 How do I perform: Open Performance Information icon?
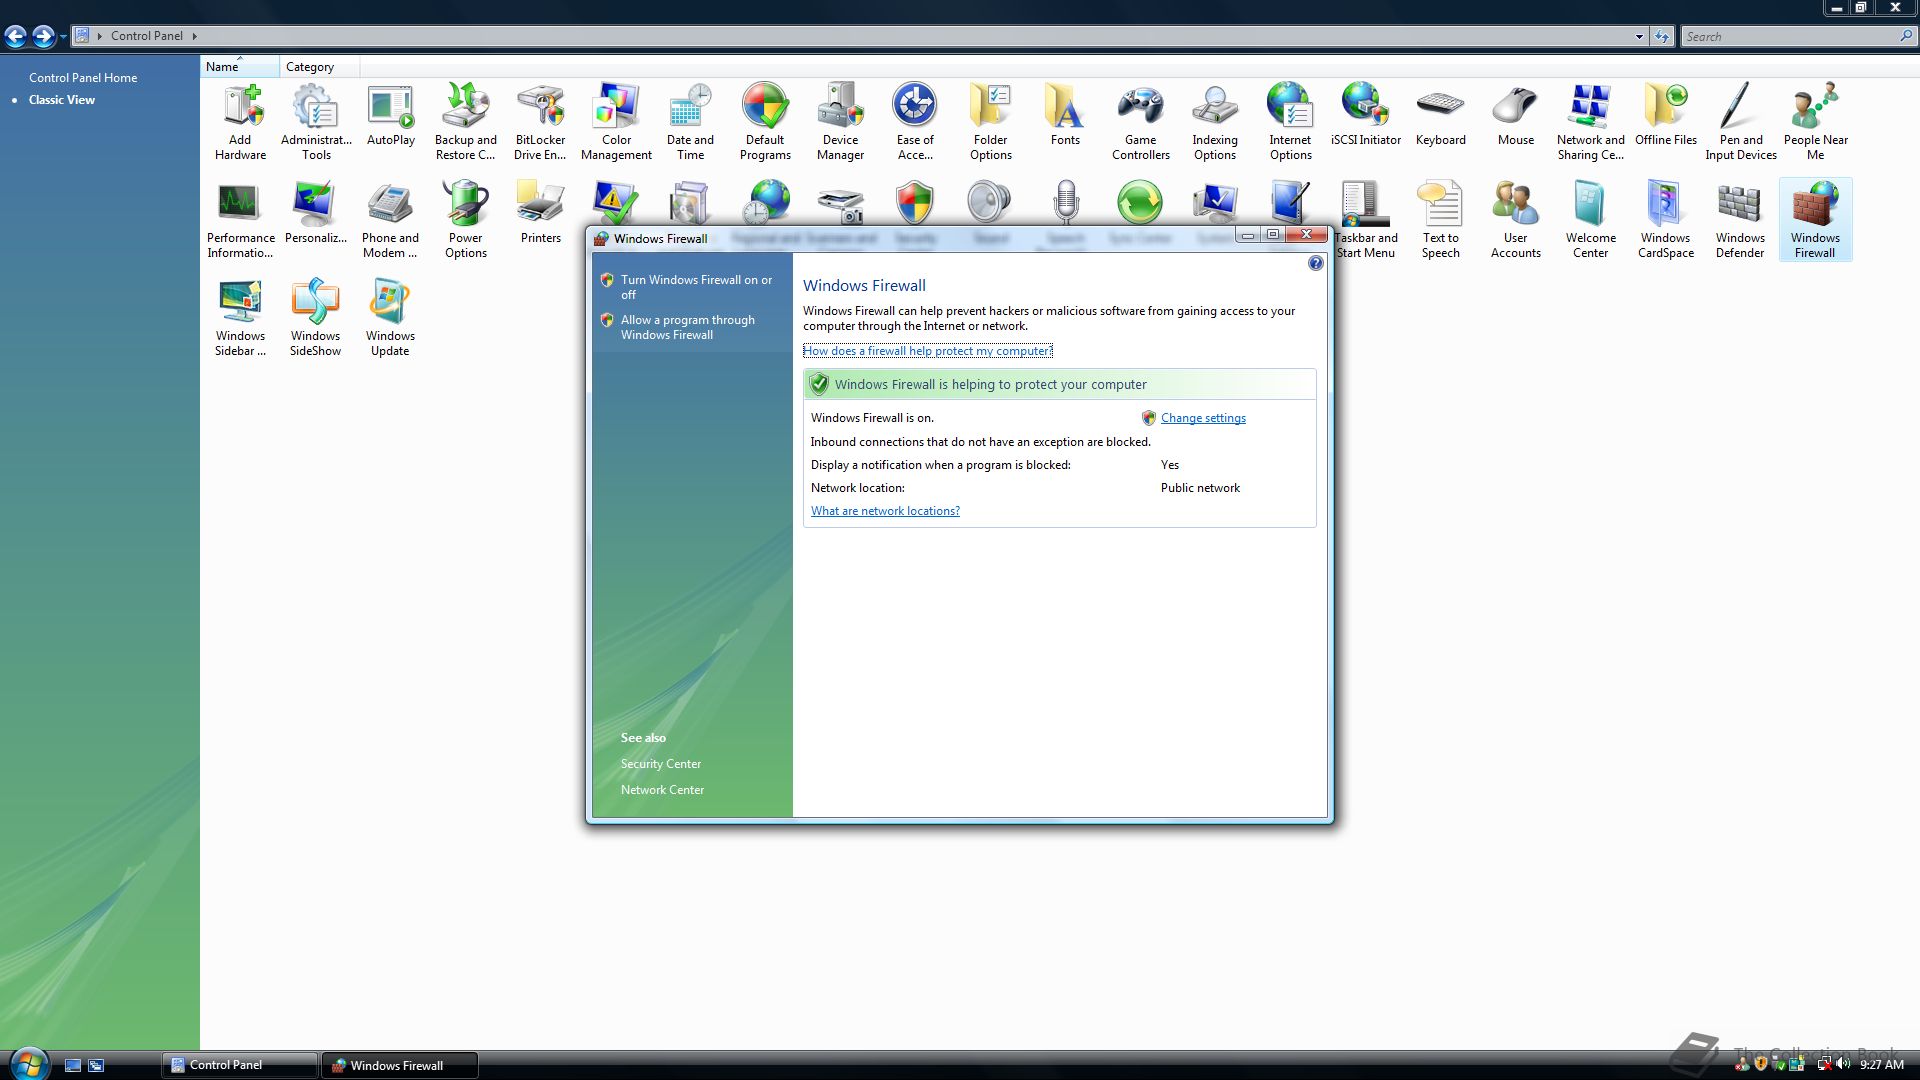click(x=240, y=219)
